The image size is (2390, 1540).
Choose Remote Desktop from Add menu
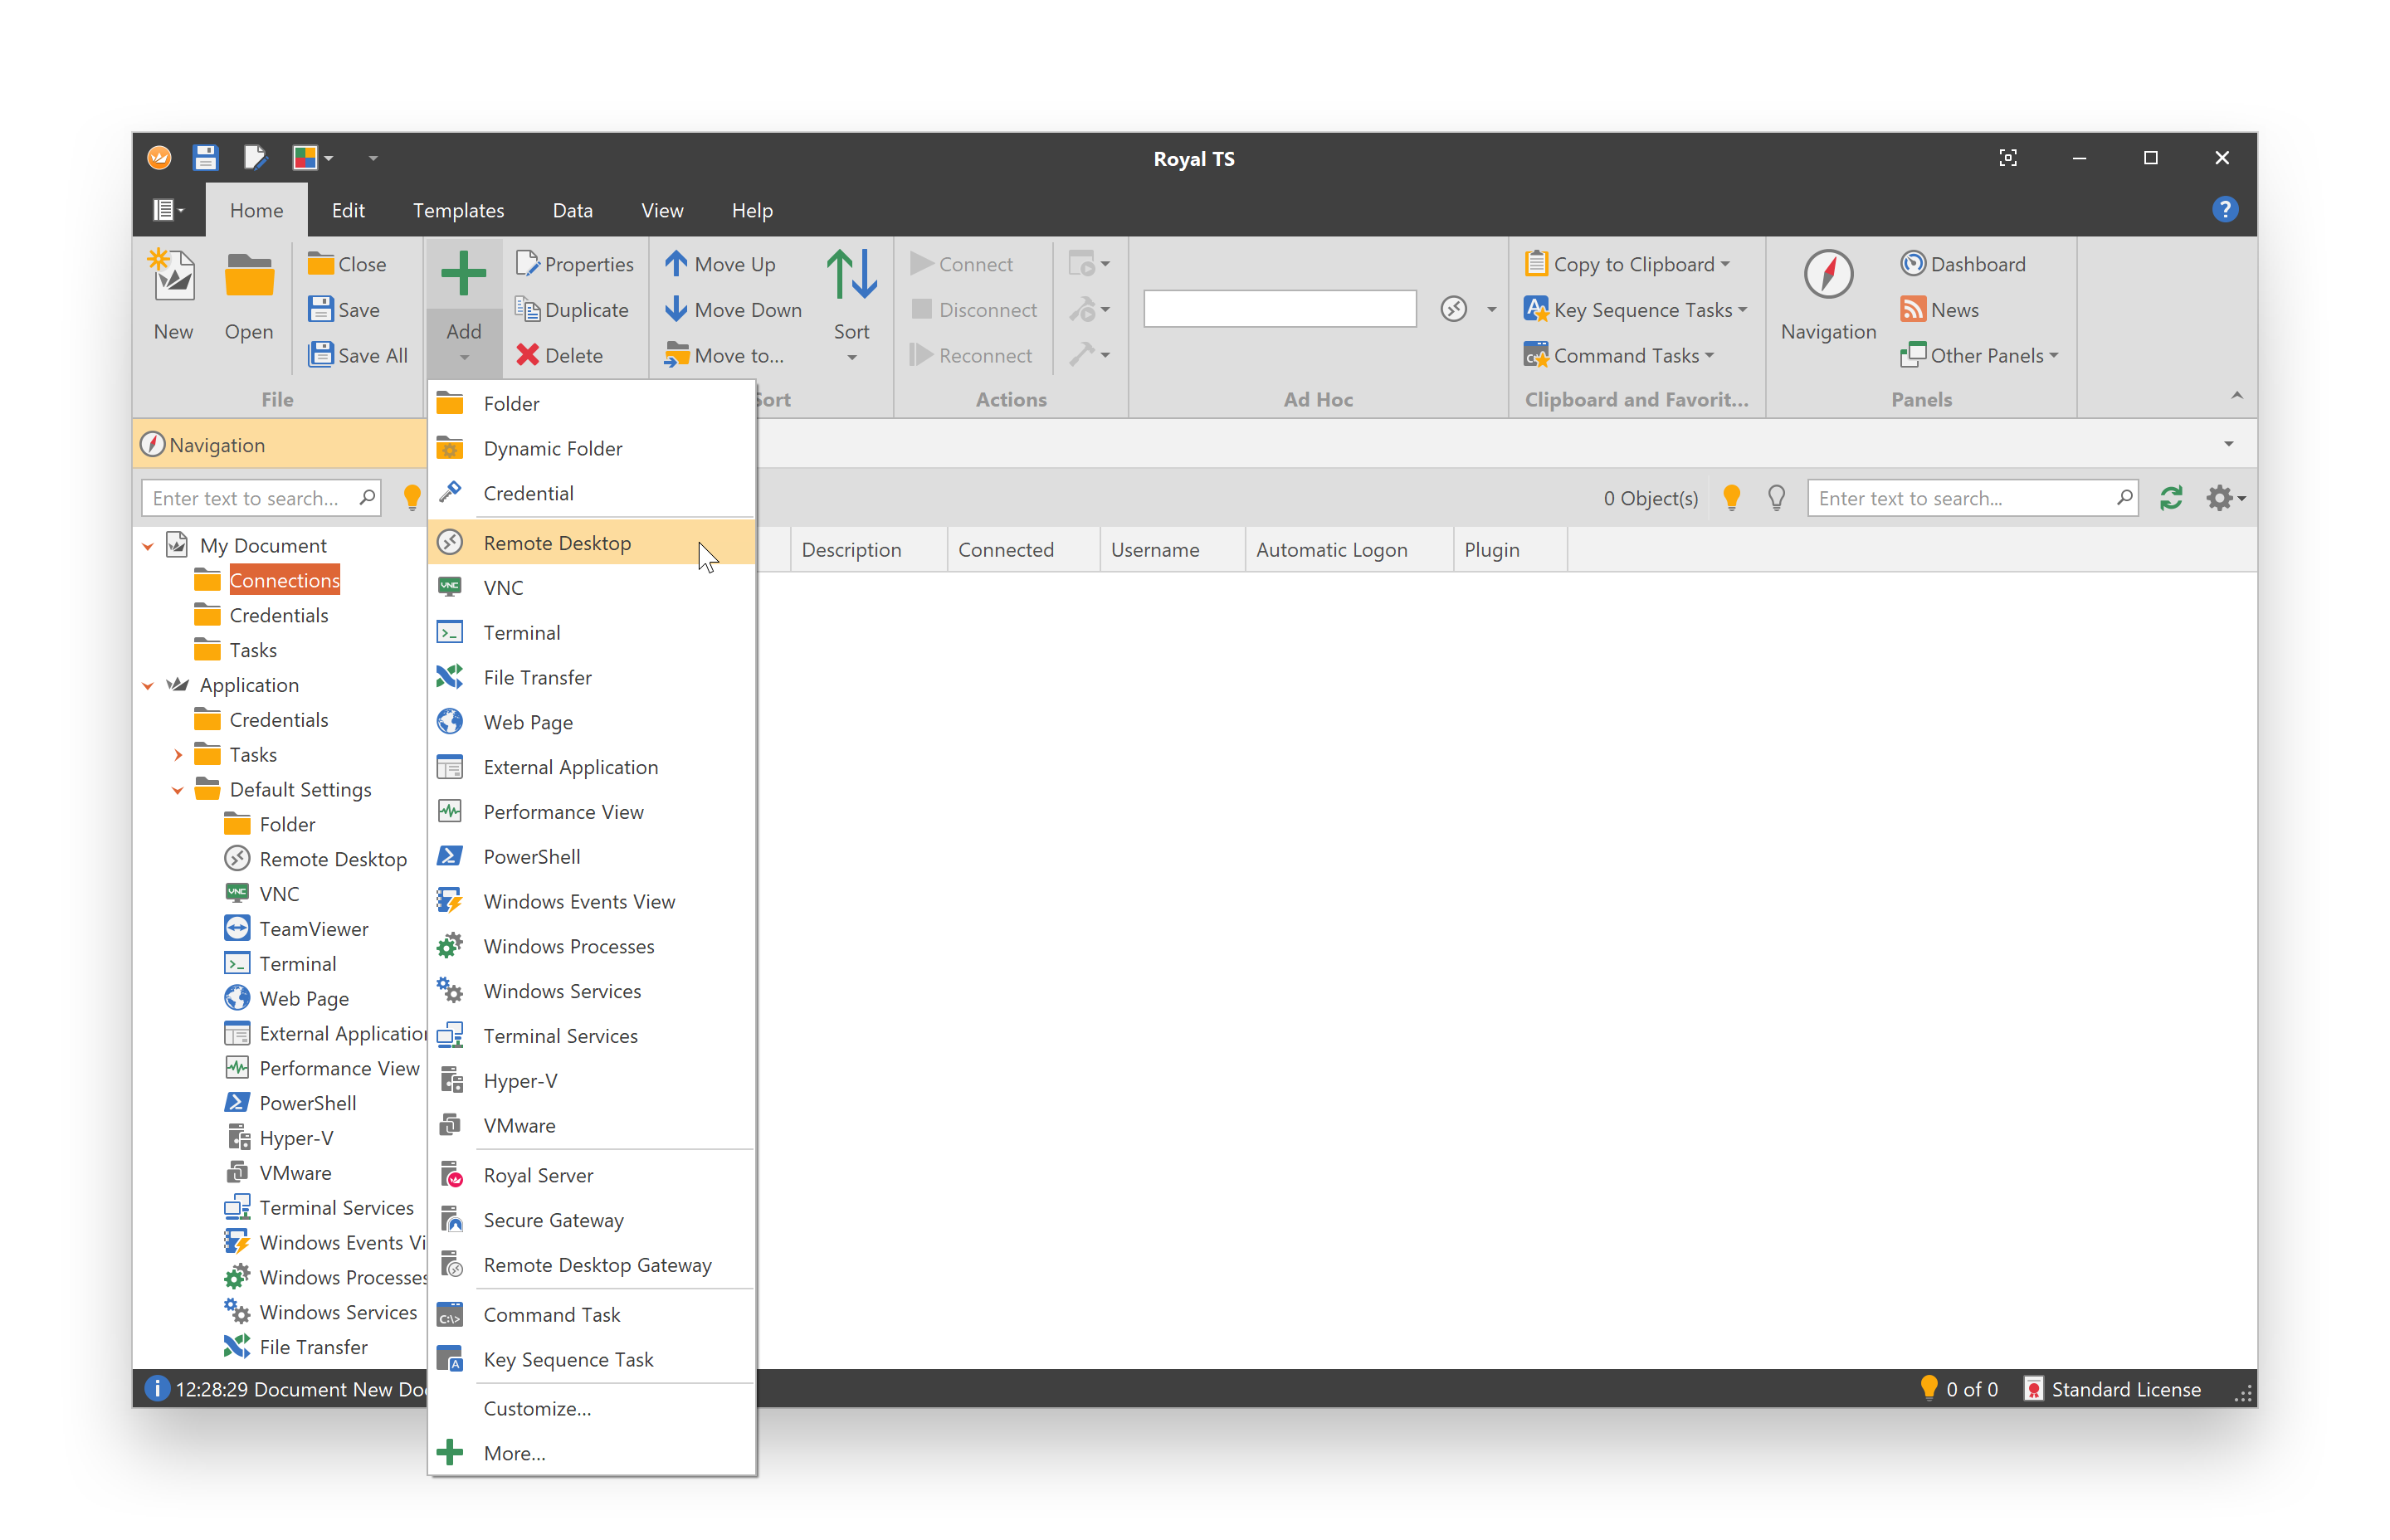592,543
